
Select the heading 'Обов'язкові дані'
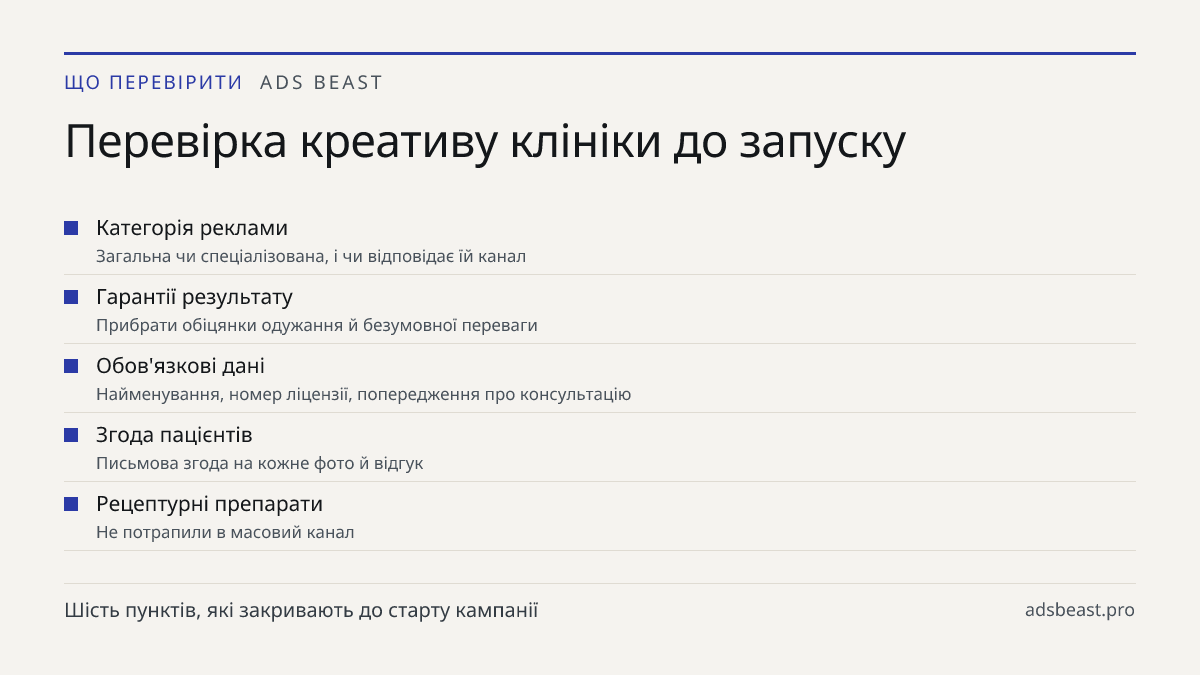coord(180,366)
